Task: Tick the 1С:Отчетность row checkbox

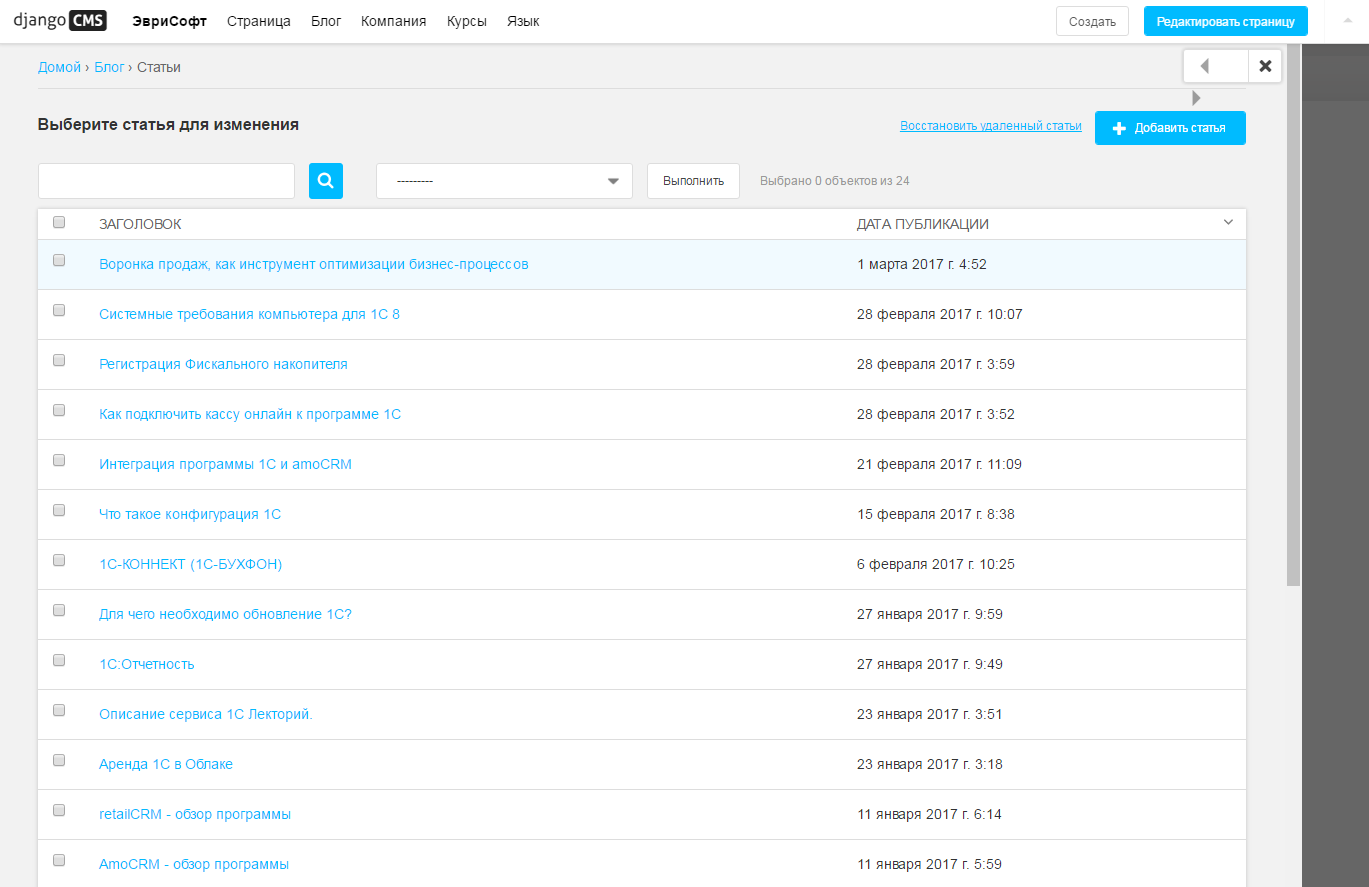Action: click(x=59, y=660)
